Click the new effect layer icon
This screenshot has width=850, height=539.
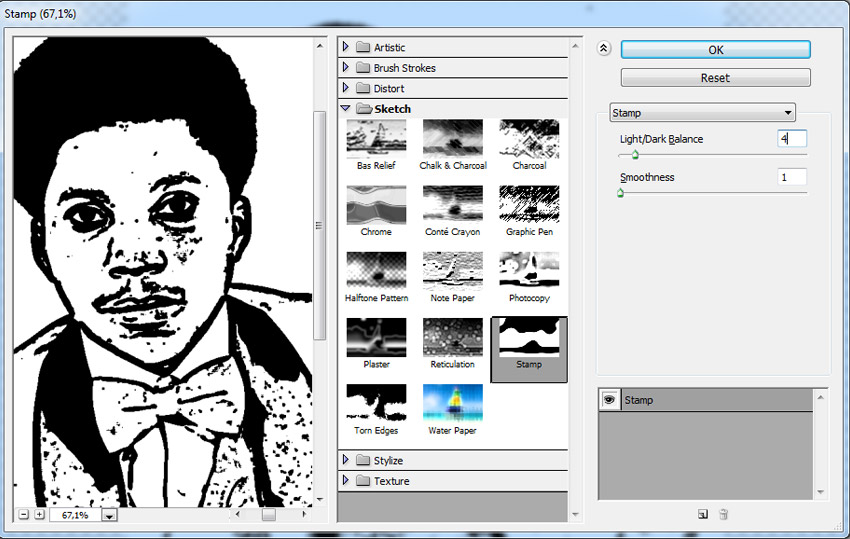pyautogui.click(x=703, y=514)
